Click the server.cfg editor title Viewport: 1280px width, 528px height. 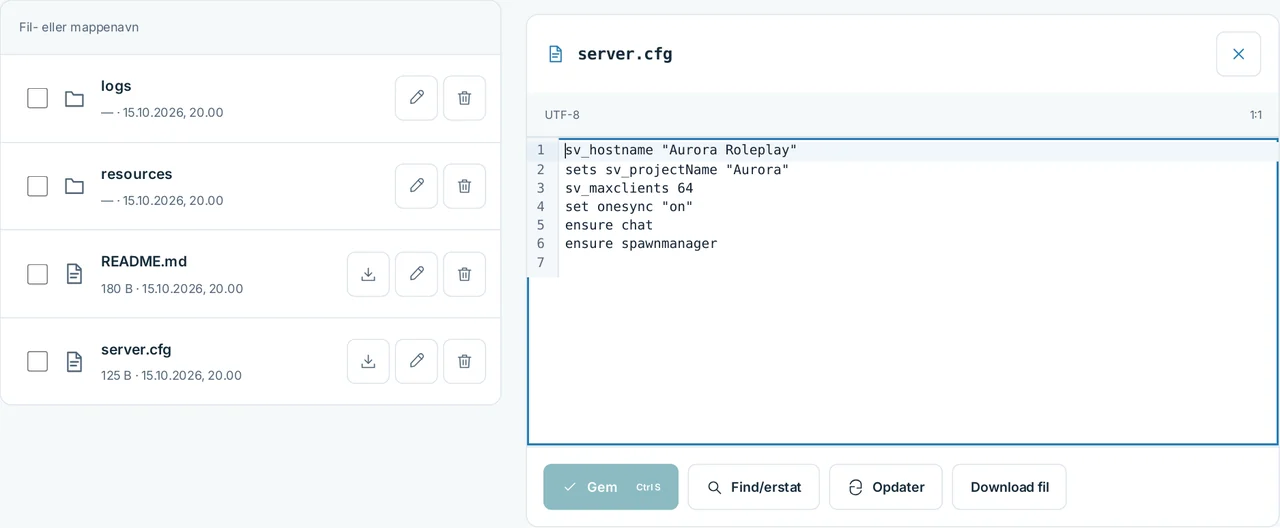tap(625, 54)
